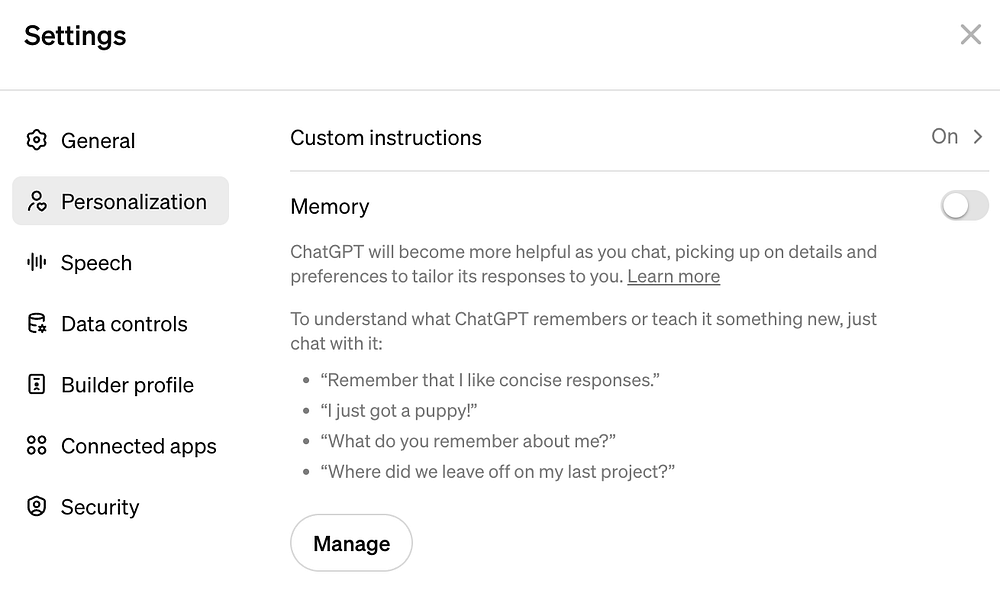This screenshot has height=600, width=1000.
Task: Open the Data controls section
Action: (x=124, y=324)
